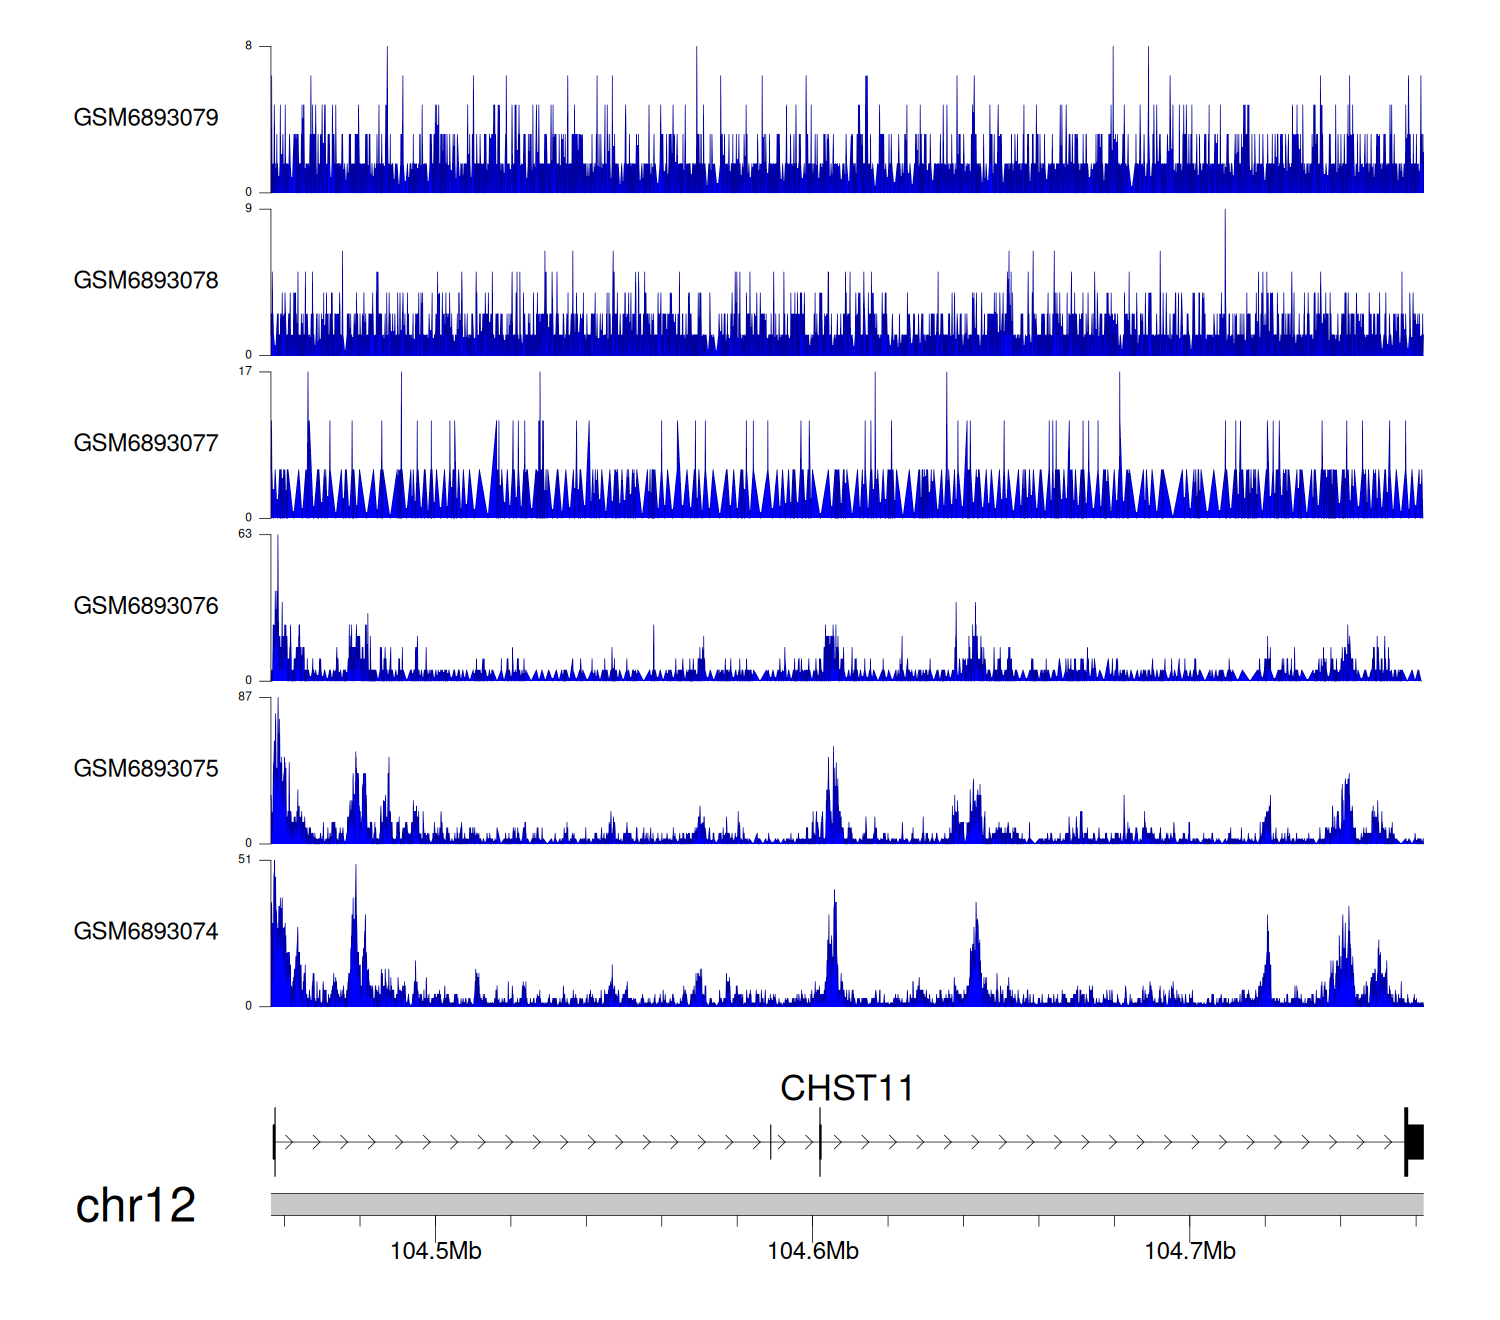Image resolution: width=1500 pixels, height=1320 pixels.
Task: Click the y-axis maximum value 51
Action: coord(245,860)
